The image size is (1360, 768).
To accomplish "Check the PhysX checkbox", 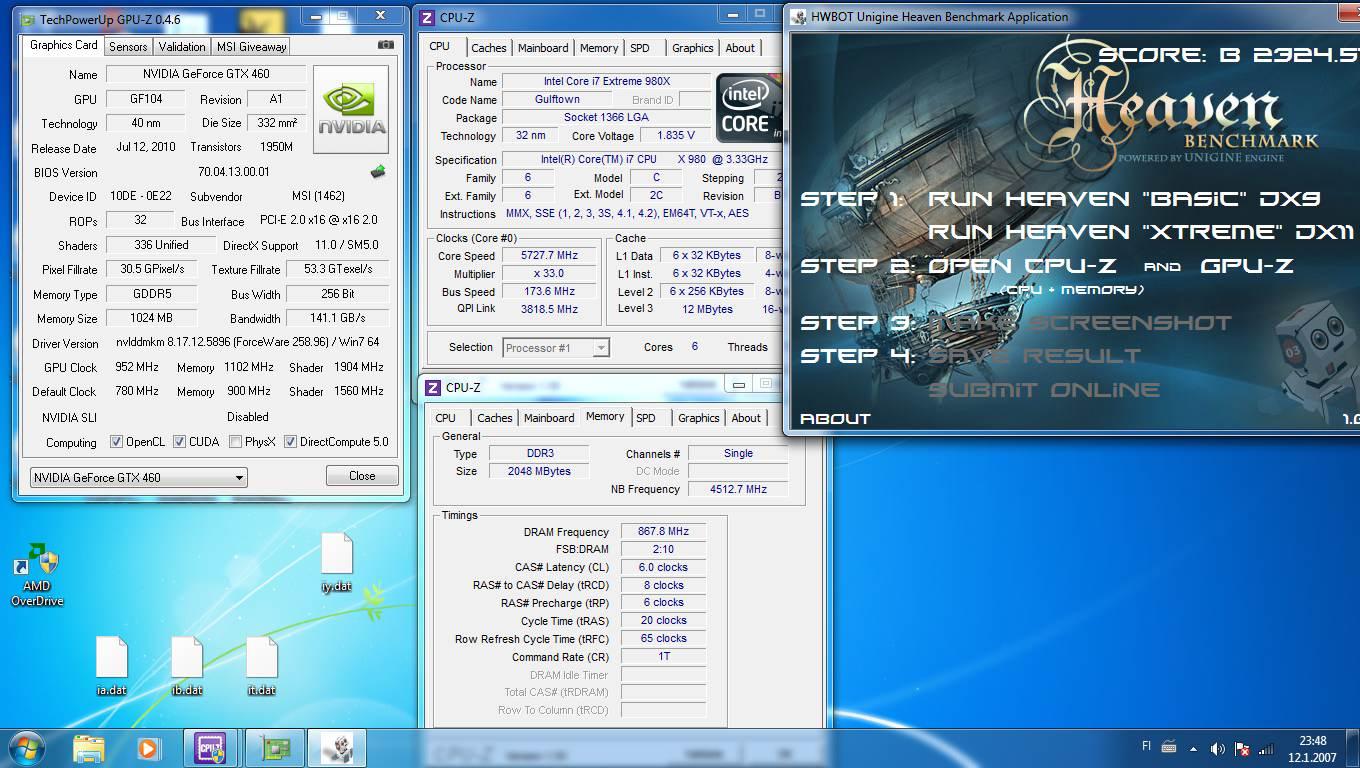I will [x=235, y=442].
